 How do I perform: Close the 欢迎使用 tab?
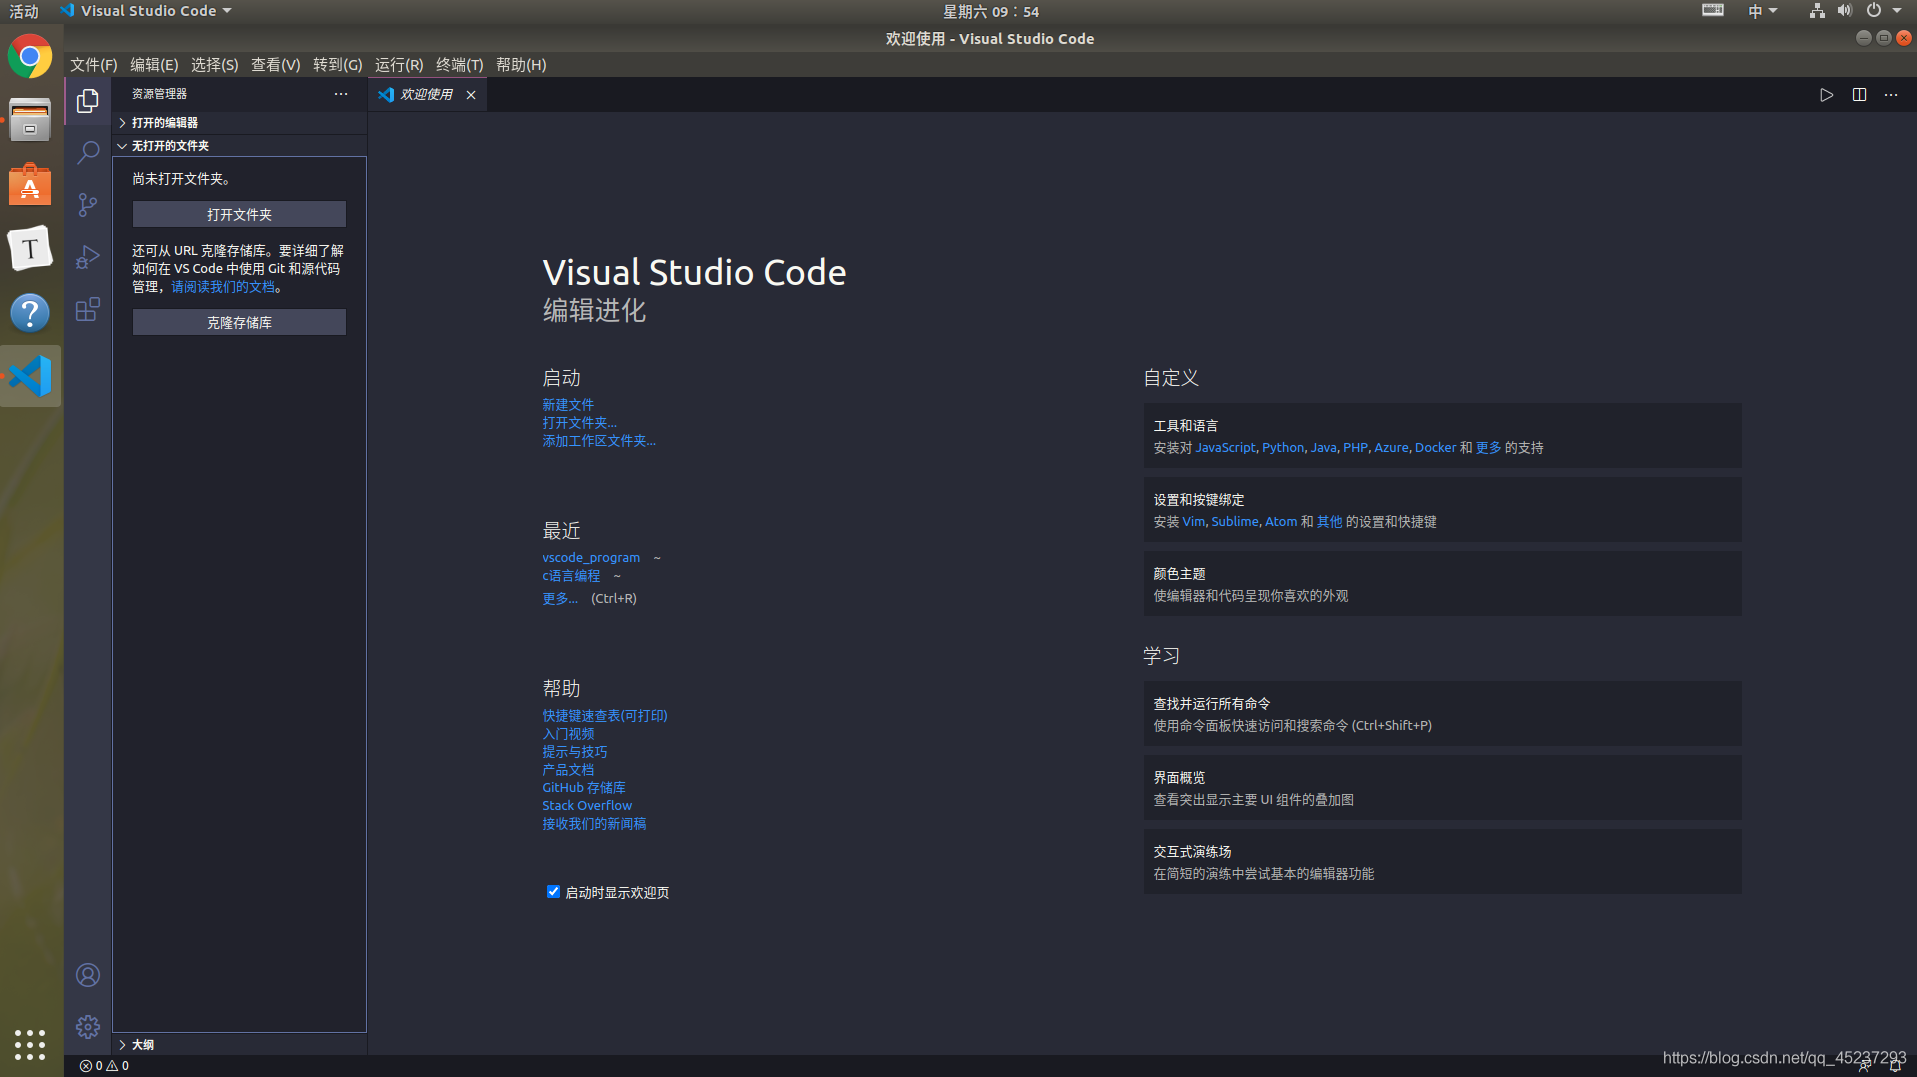471,95
